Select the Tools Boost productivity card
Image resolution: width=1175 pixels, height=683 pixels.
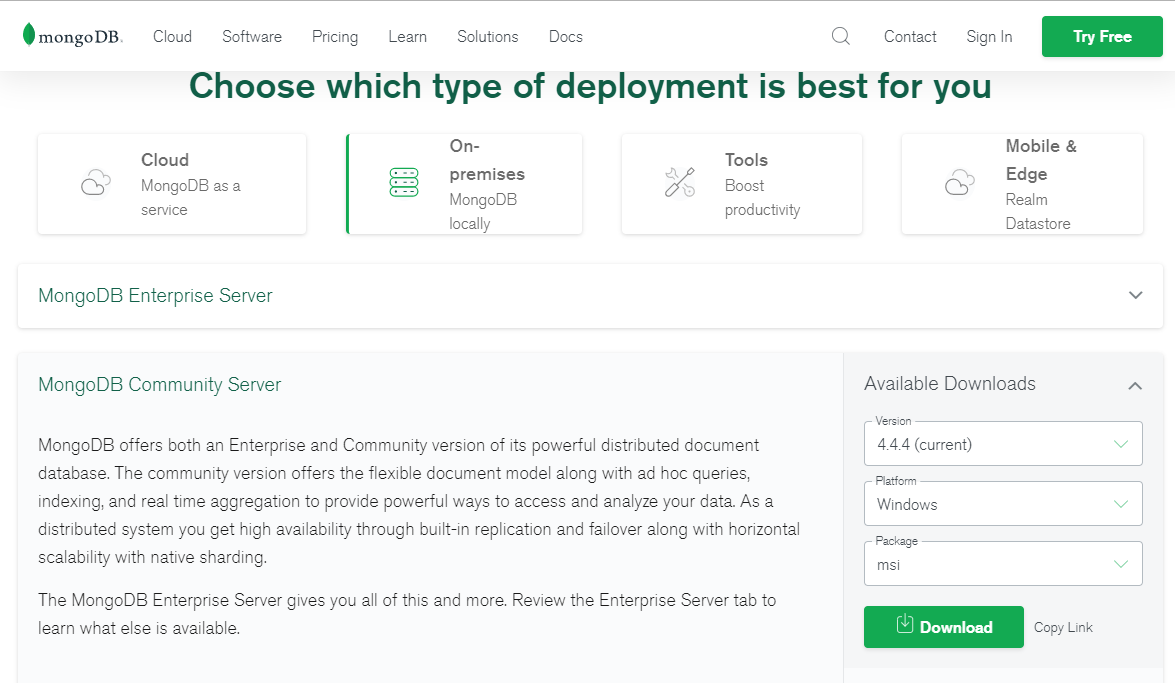coord(741,184)
